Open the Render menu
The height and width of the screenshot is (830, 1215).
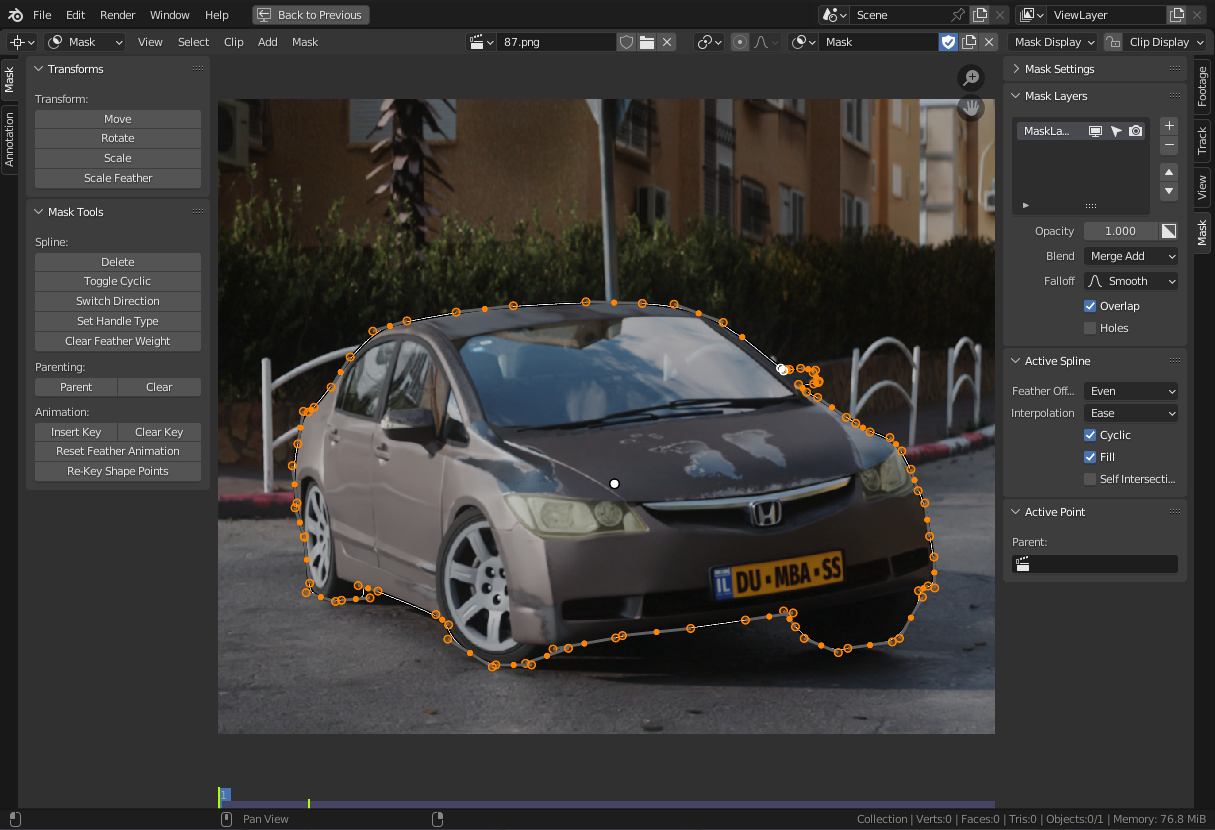(x=118, y=15)
